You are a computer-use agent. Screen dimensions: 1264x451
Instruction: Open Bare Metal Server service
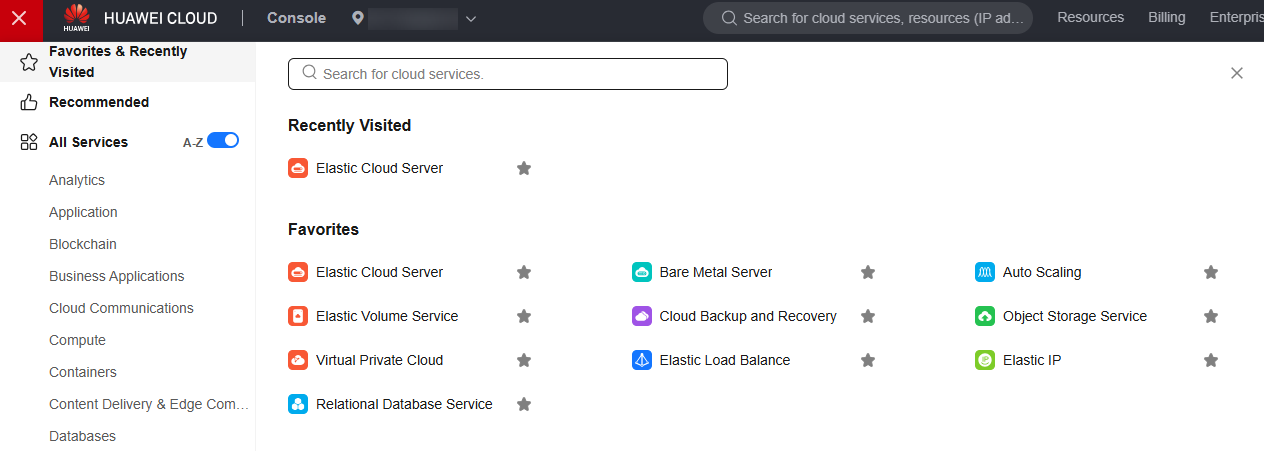(716, 272)
